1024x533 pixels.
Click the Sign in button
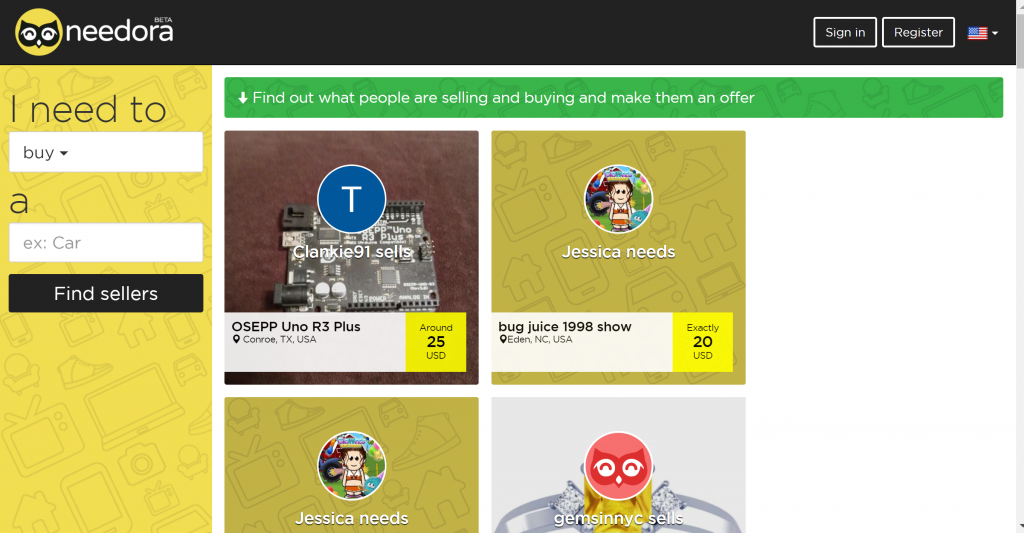click(845, 32)
